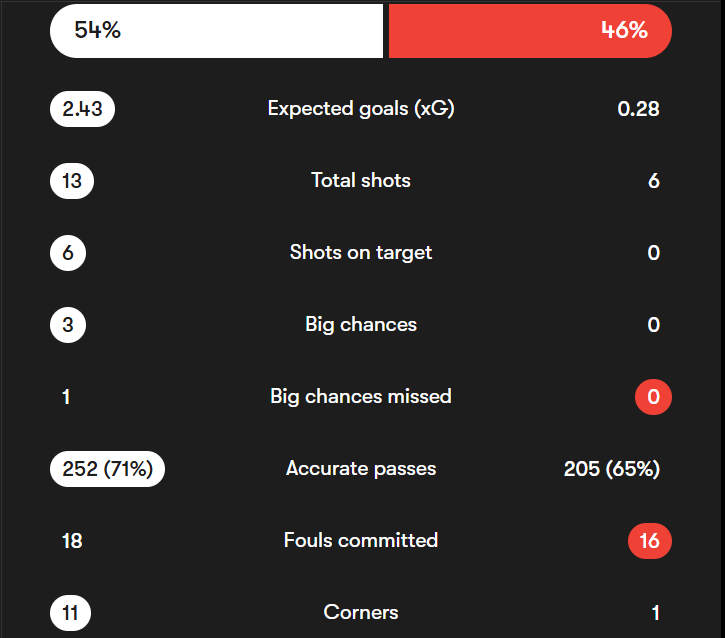
Task: Click the 0.28 expected goals value
Action: [638, 109]
